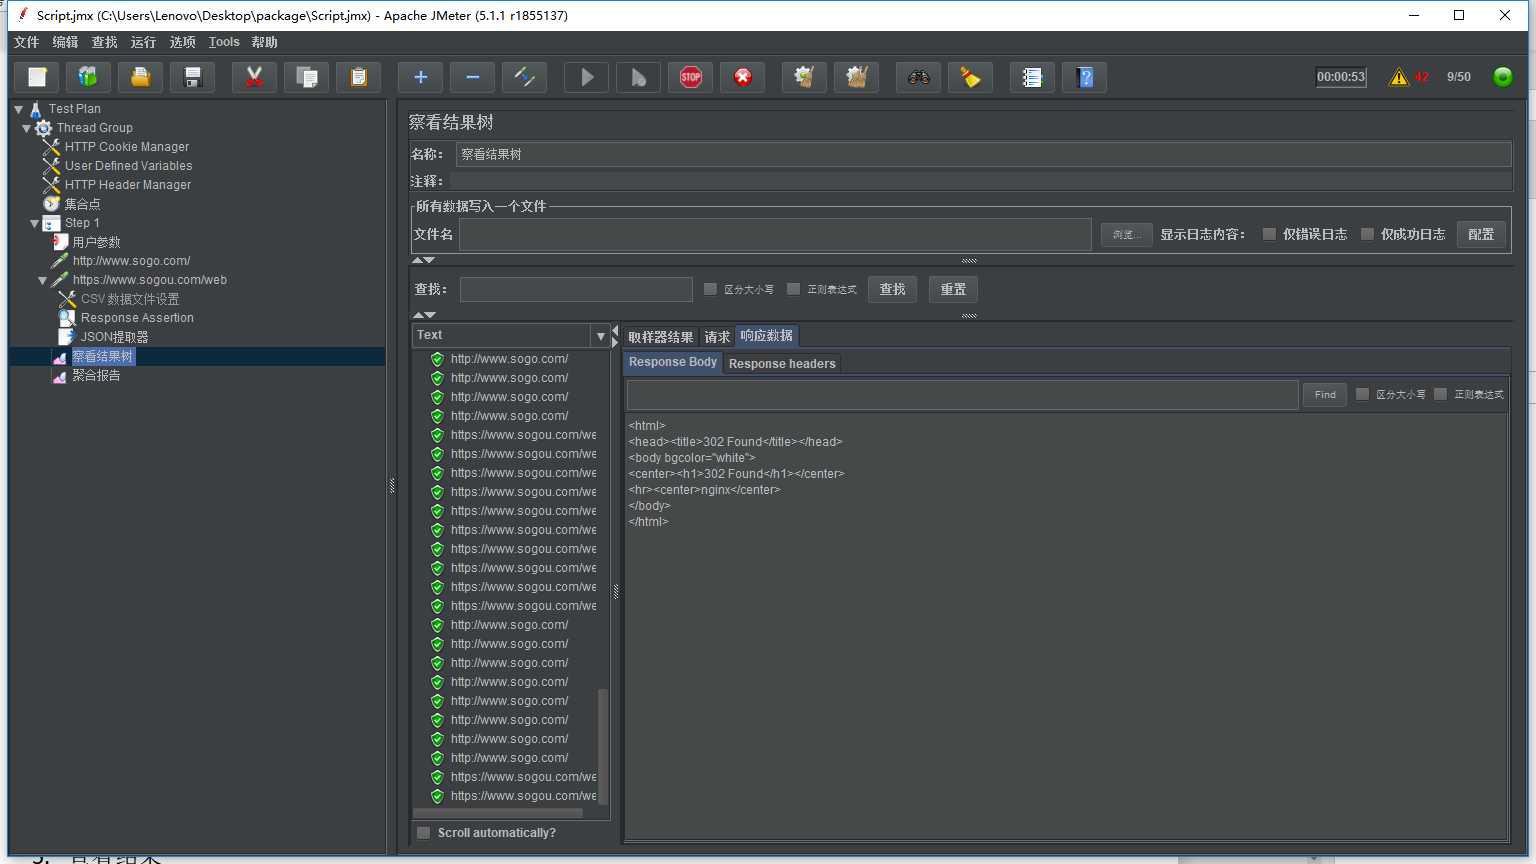The width and height of the screenshot is (1536, 864).
Task: Open Search with the binoculars icon
Action: 918,77
